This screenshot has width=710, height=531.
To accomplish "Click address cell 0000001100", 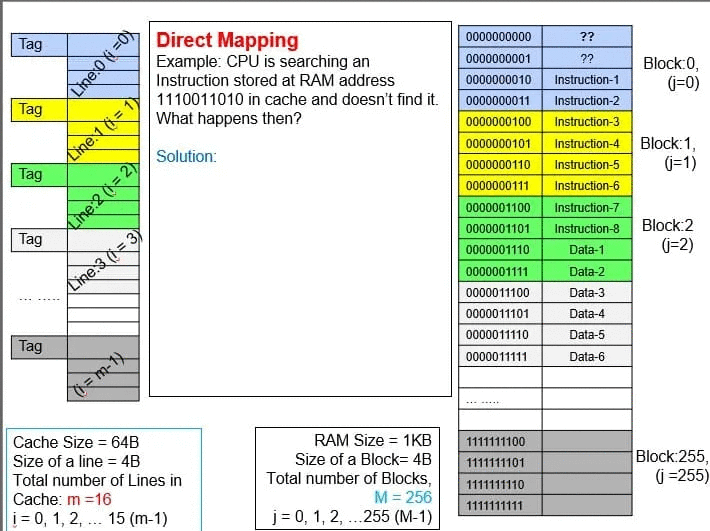I will pos(500,208).
